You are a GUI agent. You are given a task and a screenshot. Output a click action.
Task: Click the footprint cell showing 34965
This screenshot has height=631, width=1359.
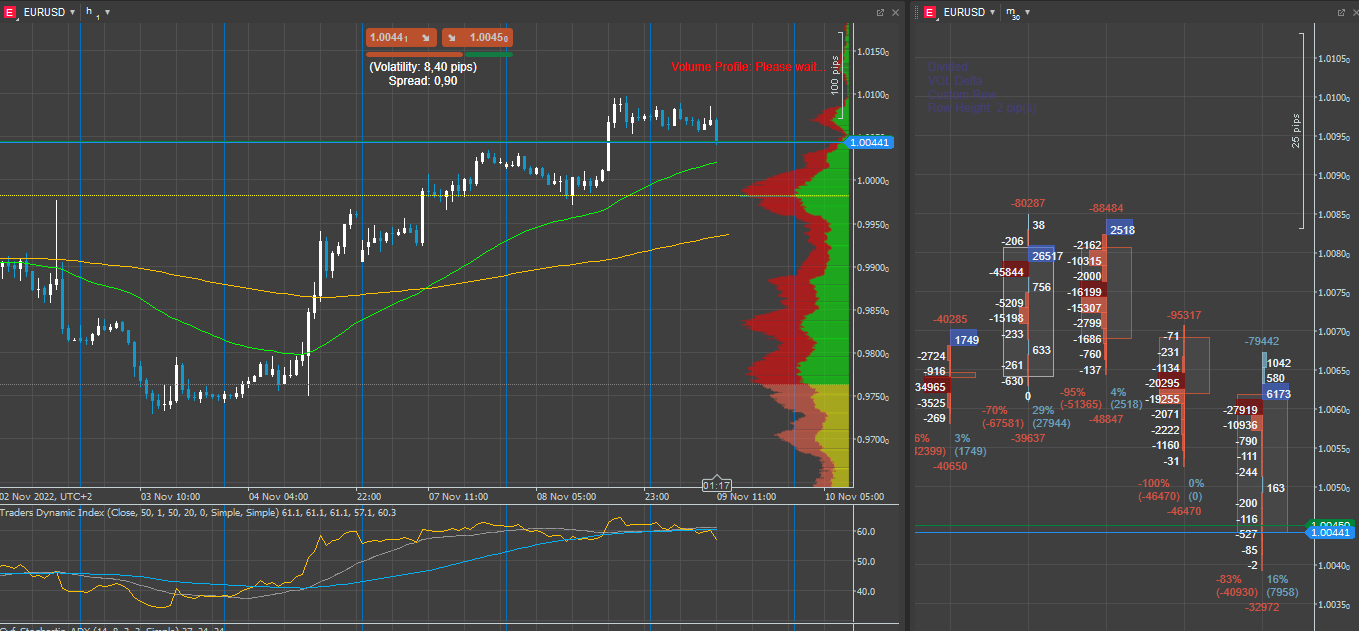(931, 386)
